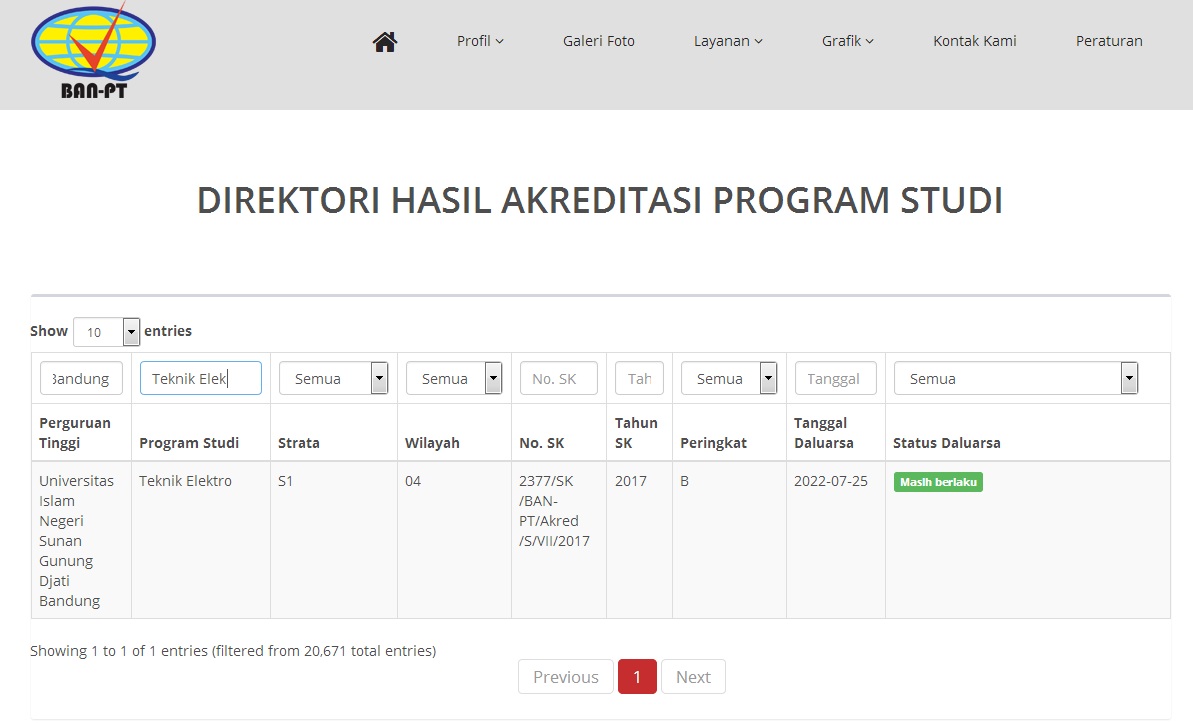Click the Tahun SK filter field
Viewport: 1193px width, 723px height.
pos(639,378)
